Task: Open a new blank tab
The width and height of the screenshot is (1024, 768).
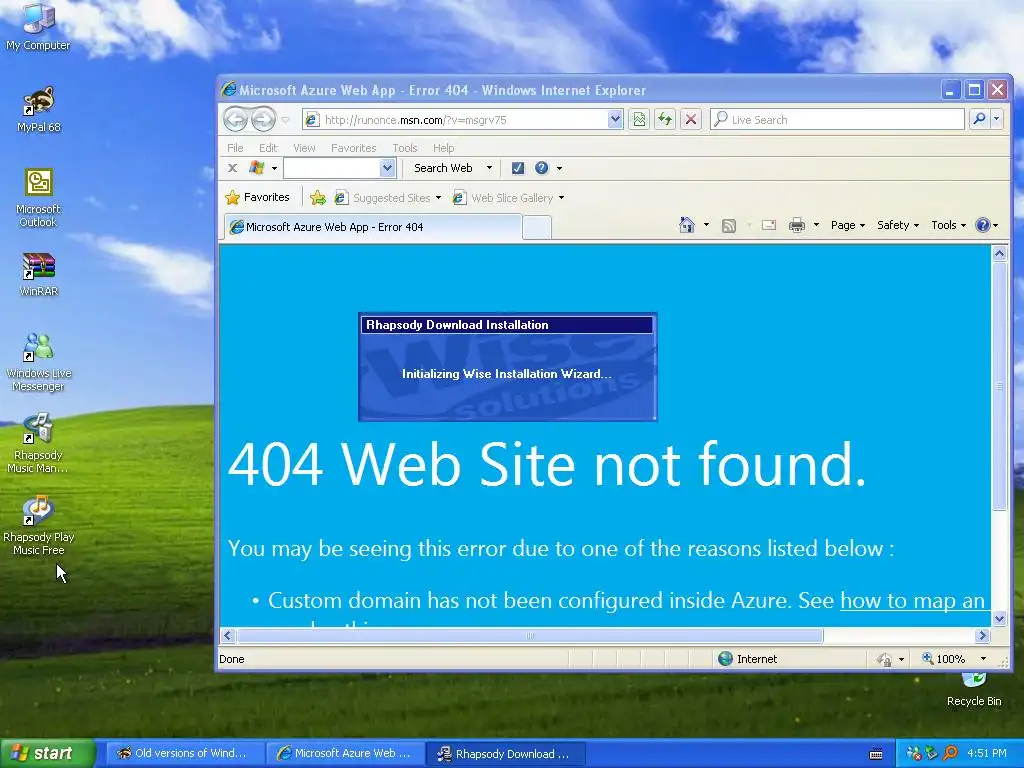Action: (537, 227)
